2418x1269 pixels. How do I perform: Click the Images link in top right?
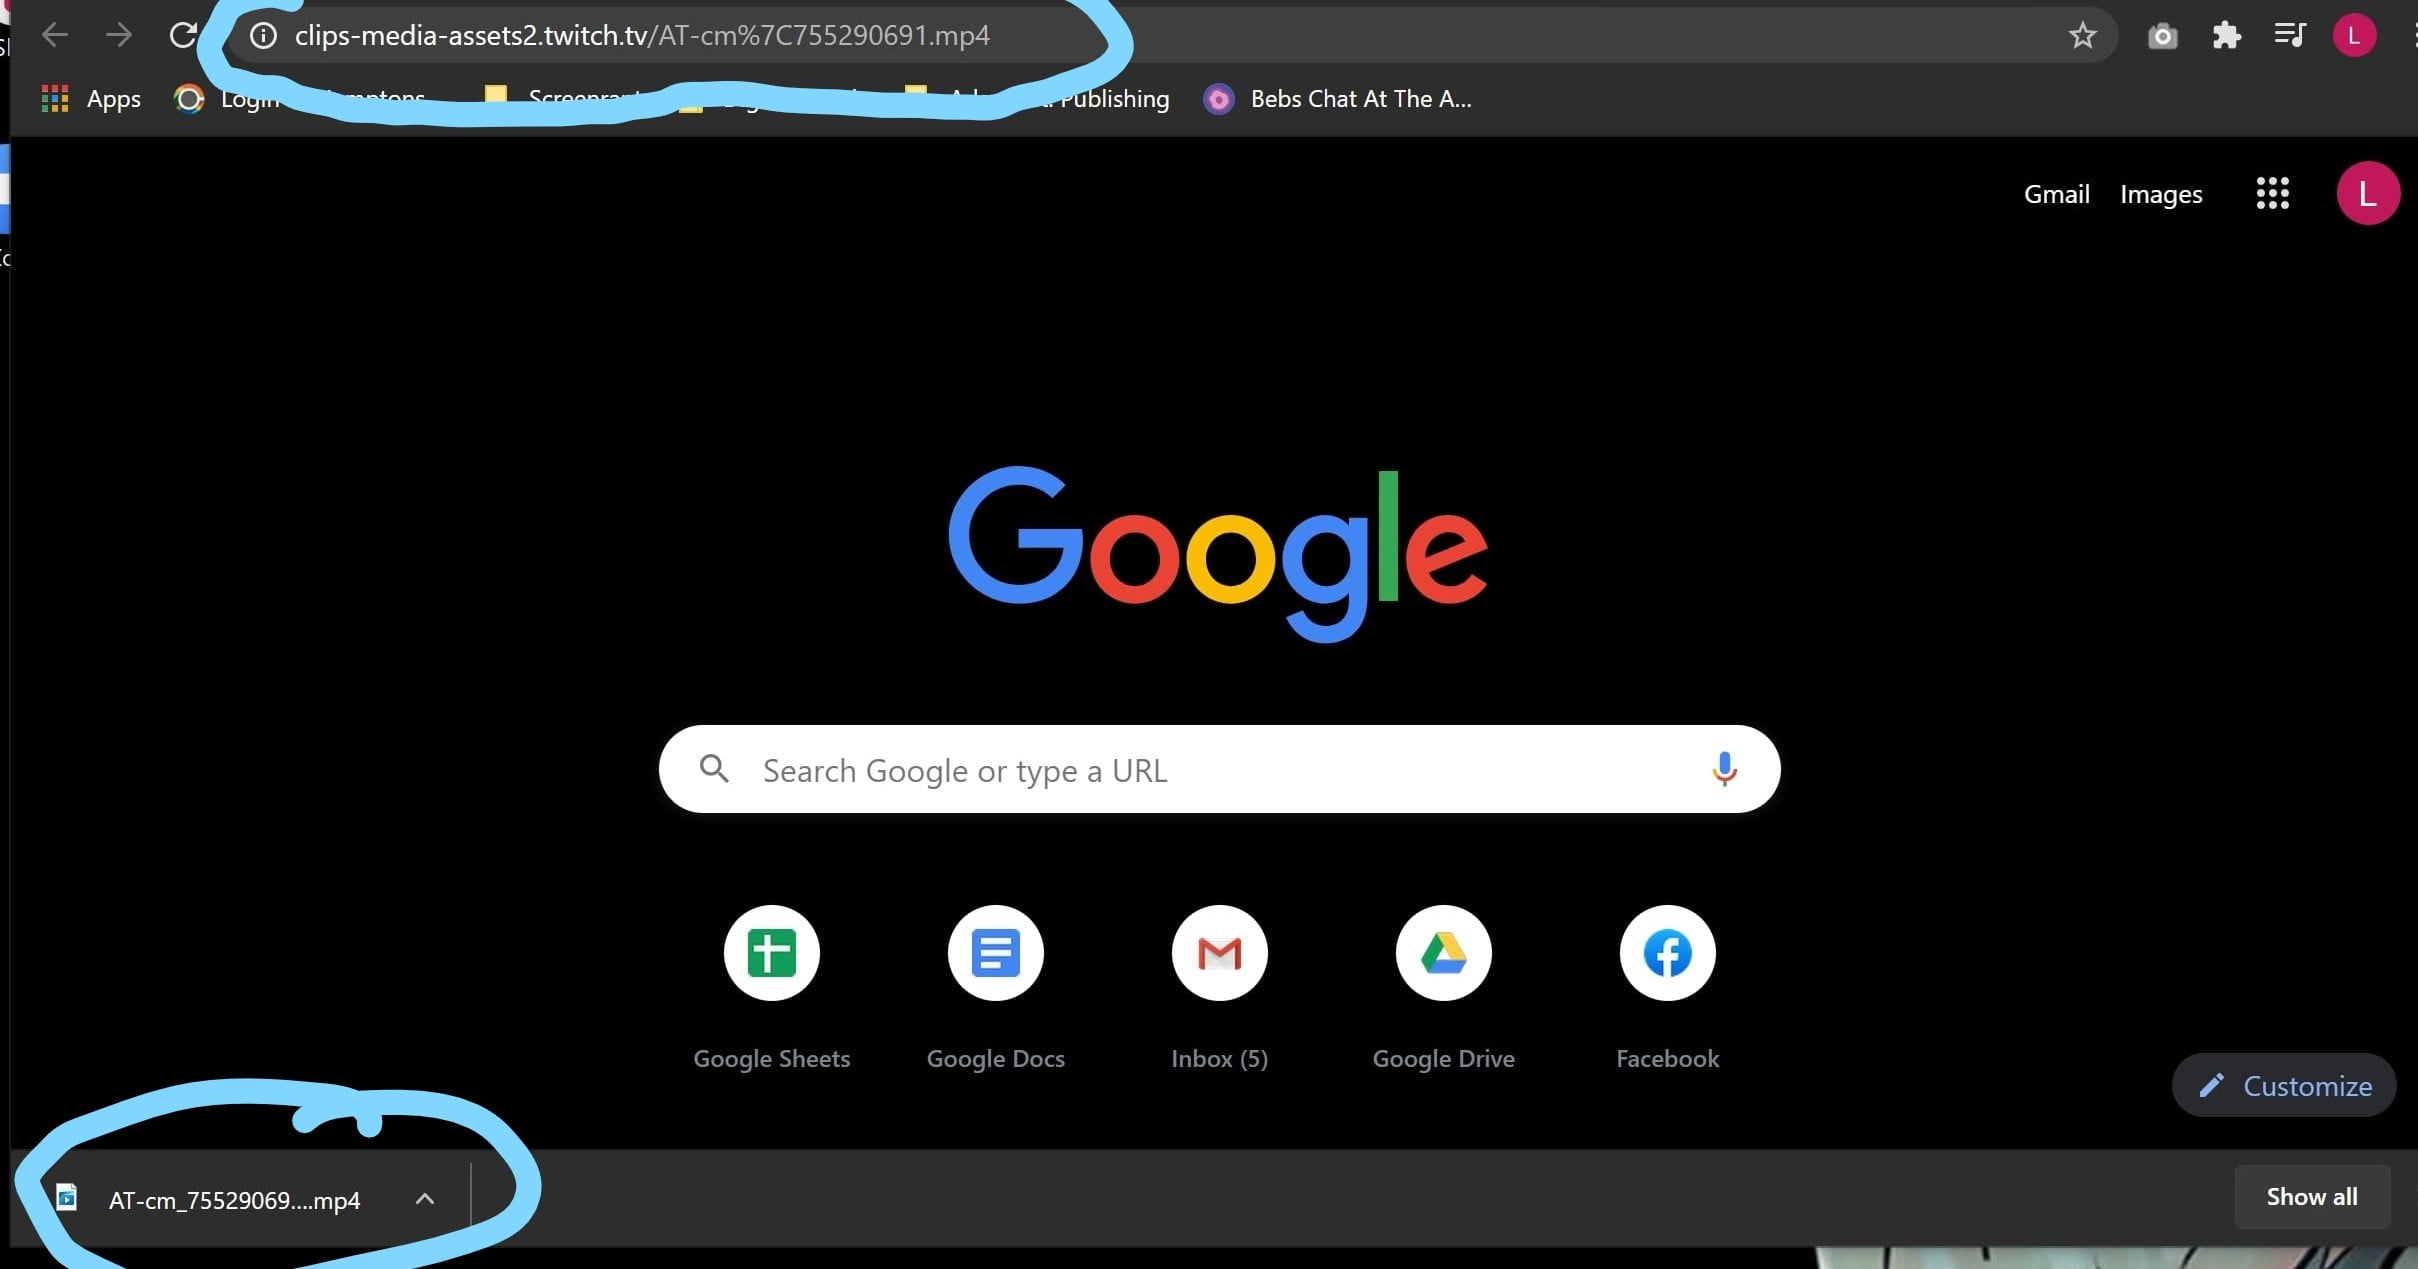2162,193
